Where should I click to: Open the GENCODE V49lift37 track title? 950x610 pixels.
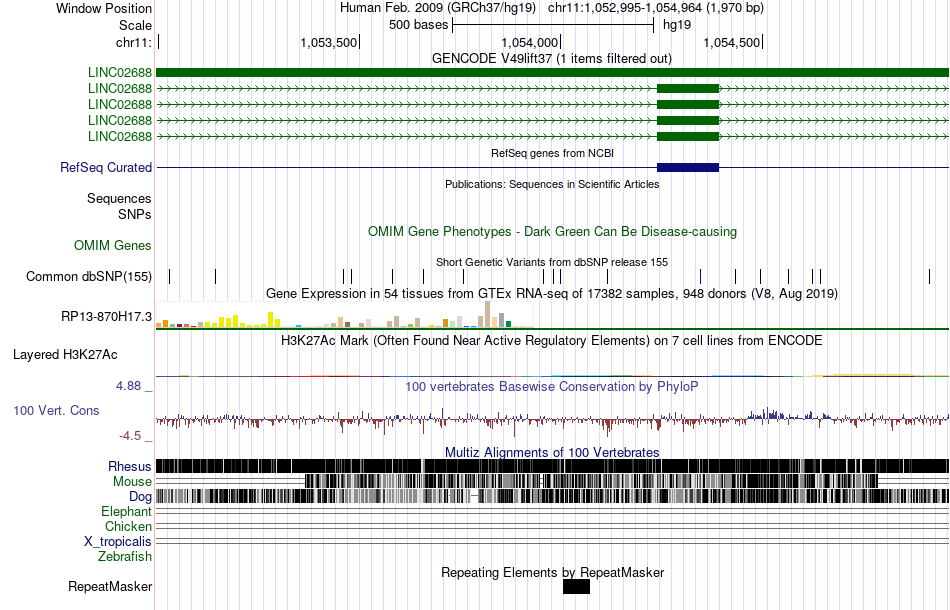[x=551, y=59]
